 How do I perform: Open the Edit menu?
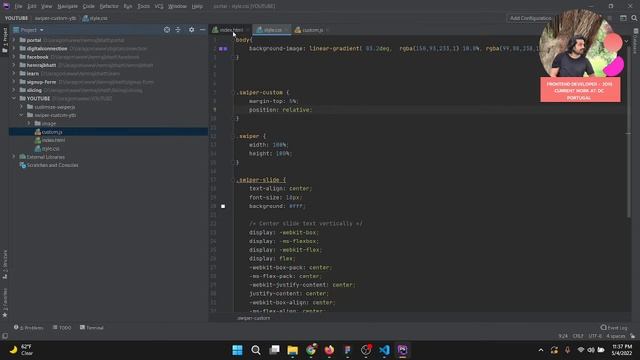[x=32, y=7]
